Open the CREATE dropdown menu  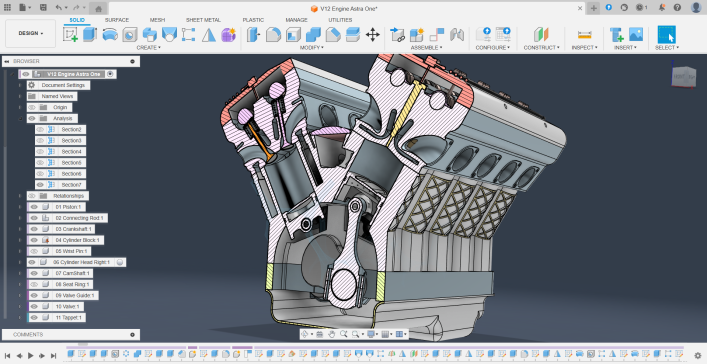tap(149, 47)
